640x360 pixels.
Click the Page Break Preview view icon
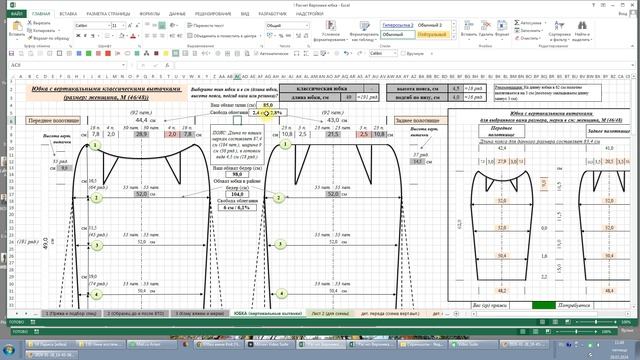568,322
